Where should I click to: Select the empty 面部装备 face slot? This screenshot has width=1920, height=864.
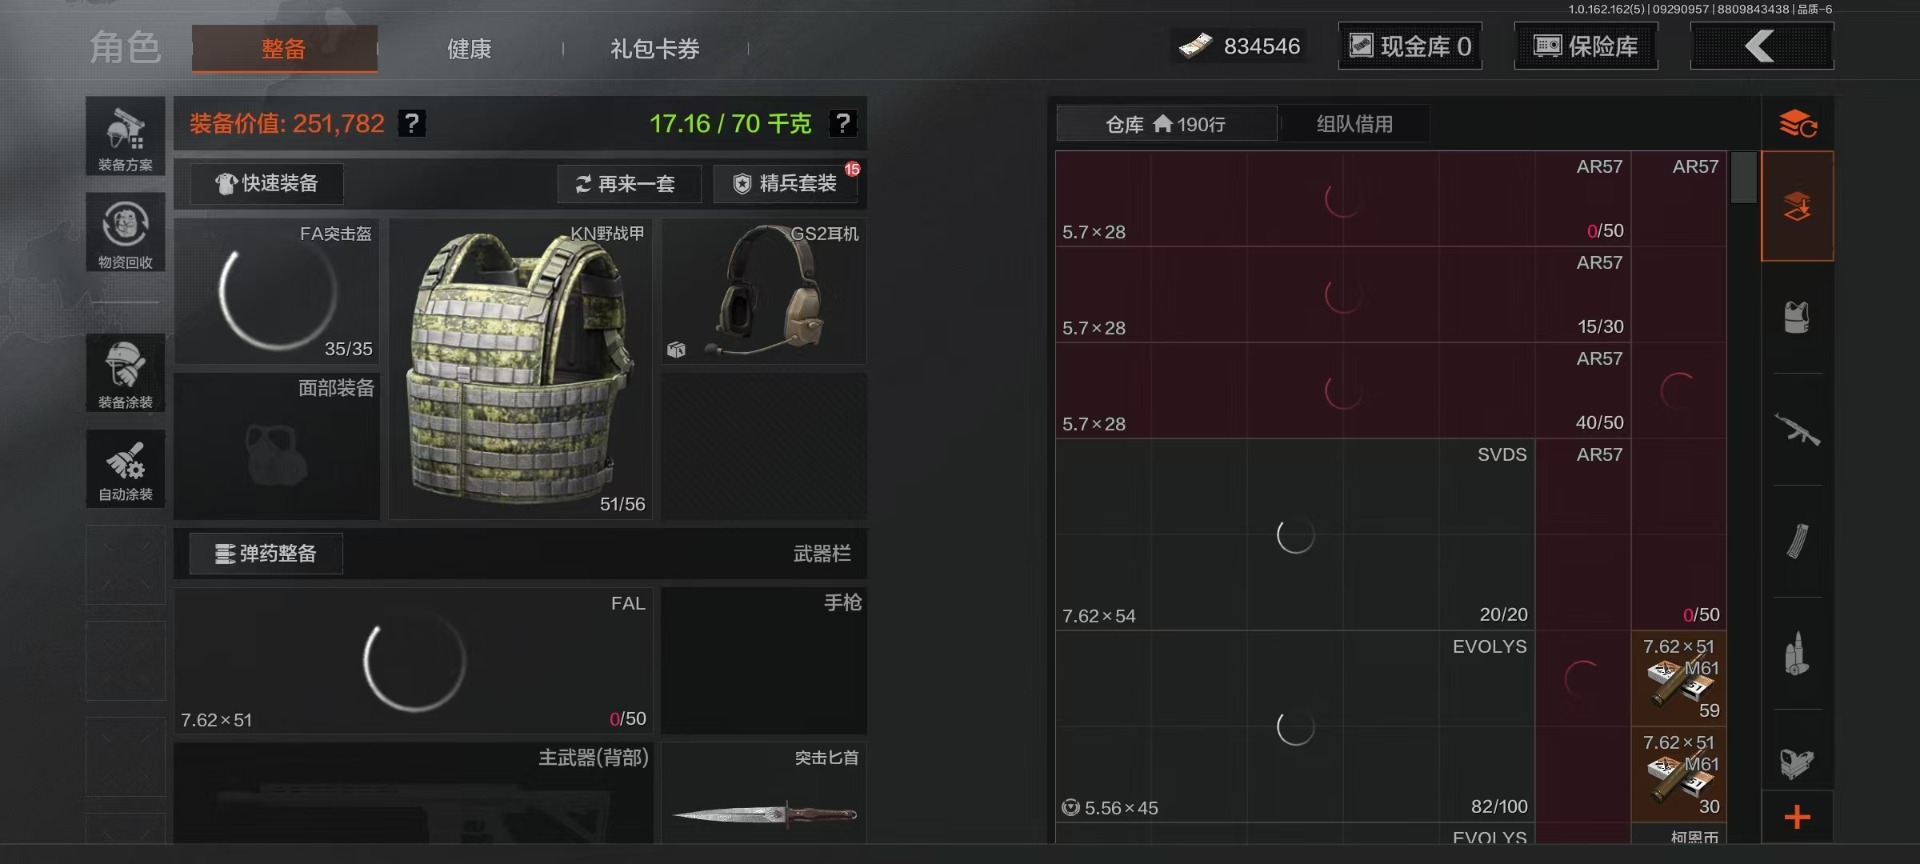coord(277,446)
